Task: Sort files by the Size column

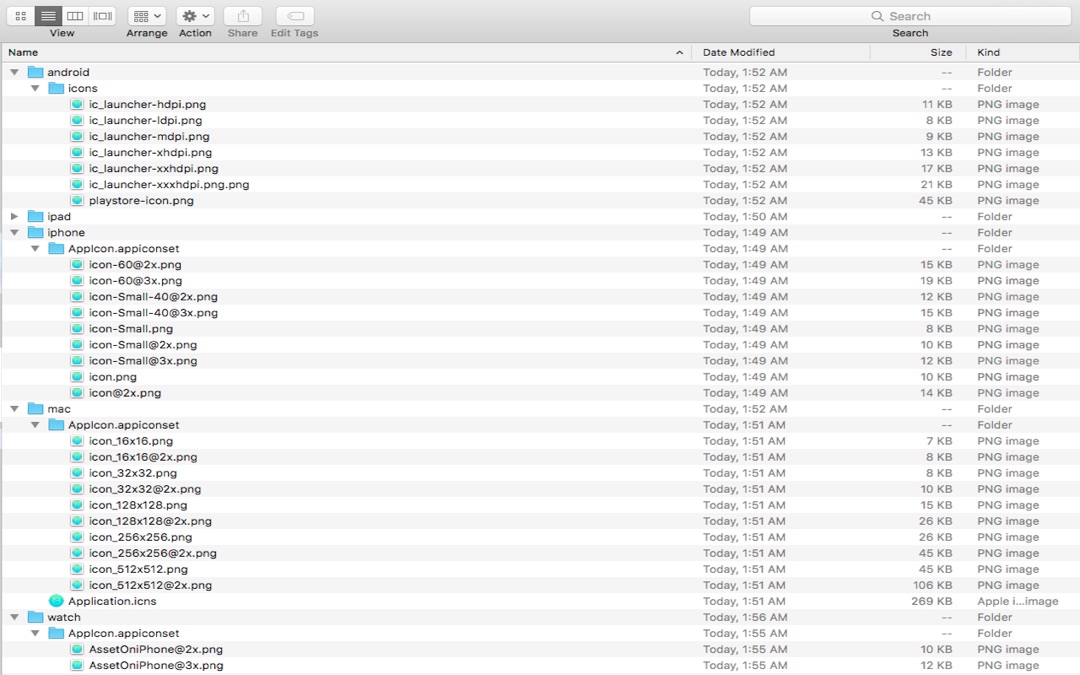Action: coord(940,51)
